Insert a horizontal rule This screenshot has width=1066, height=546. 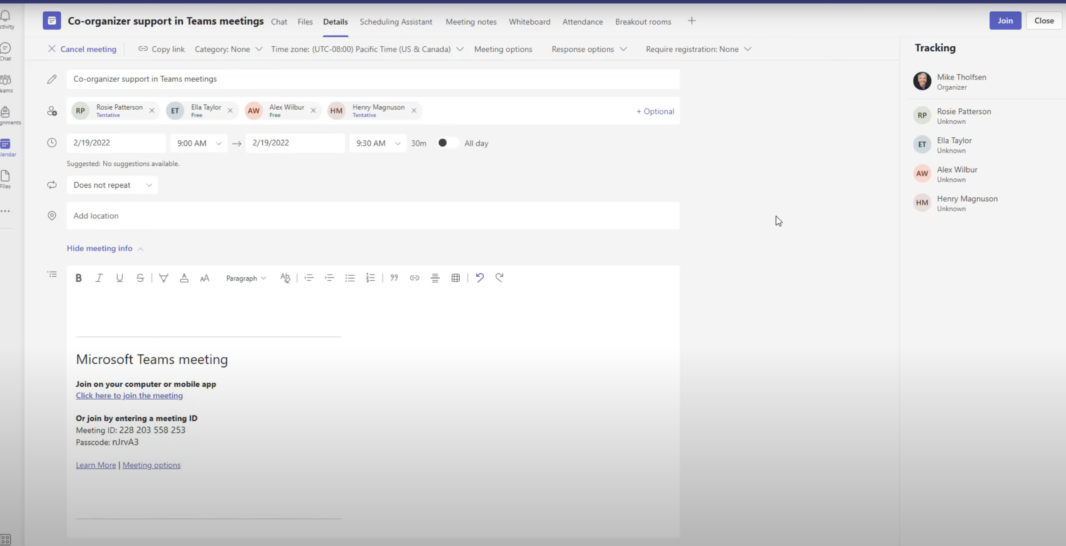pos(435,278)
